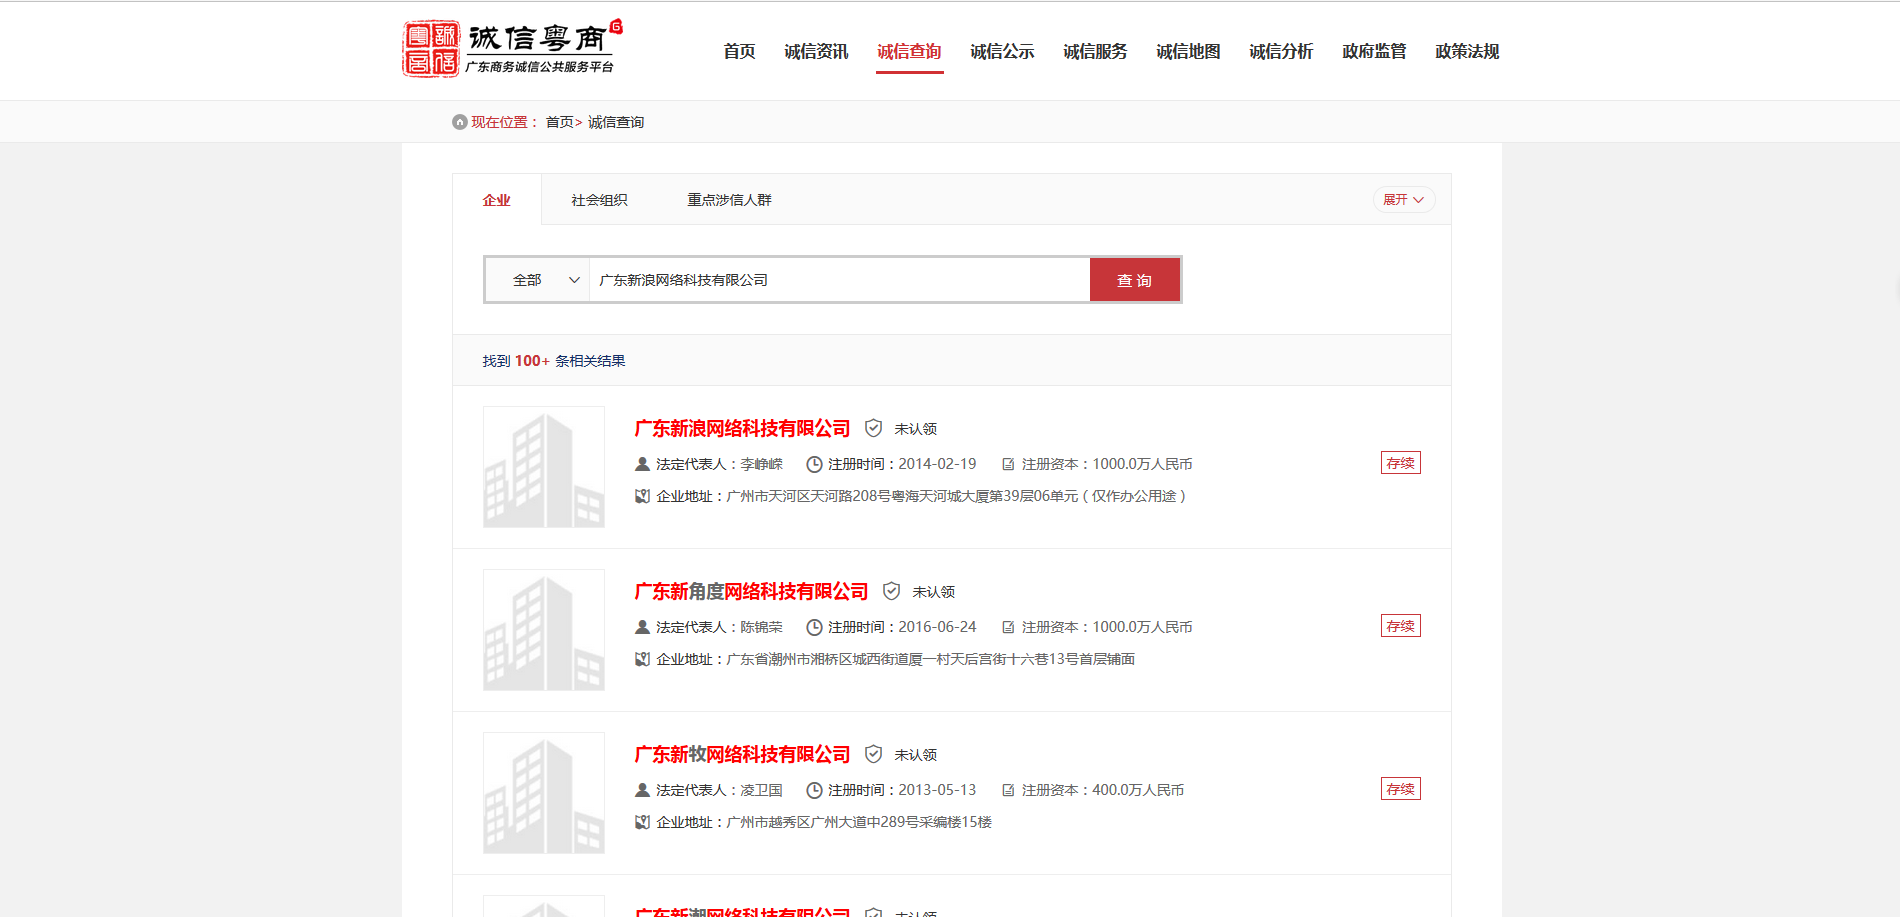The width and height of the screenshot is (1900, 917).
Task: Click the 诚信粤商 site logo
Action: point(511,48)
